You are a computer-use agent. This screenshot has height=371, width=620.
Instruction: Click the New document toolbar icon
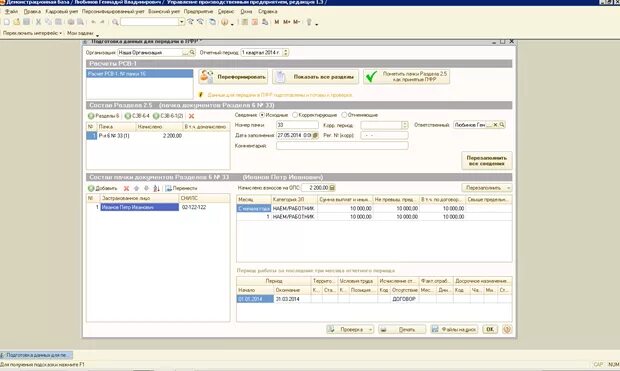point(7,22)
